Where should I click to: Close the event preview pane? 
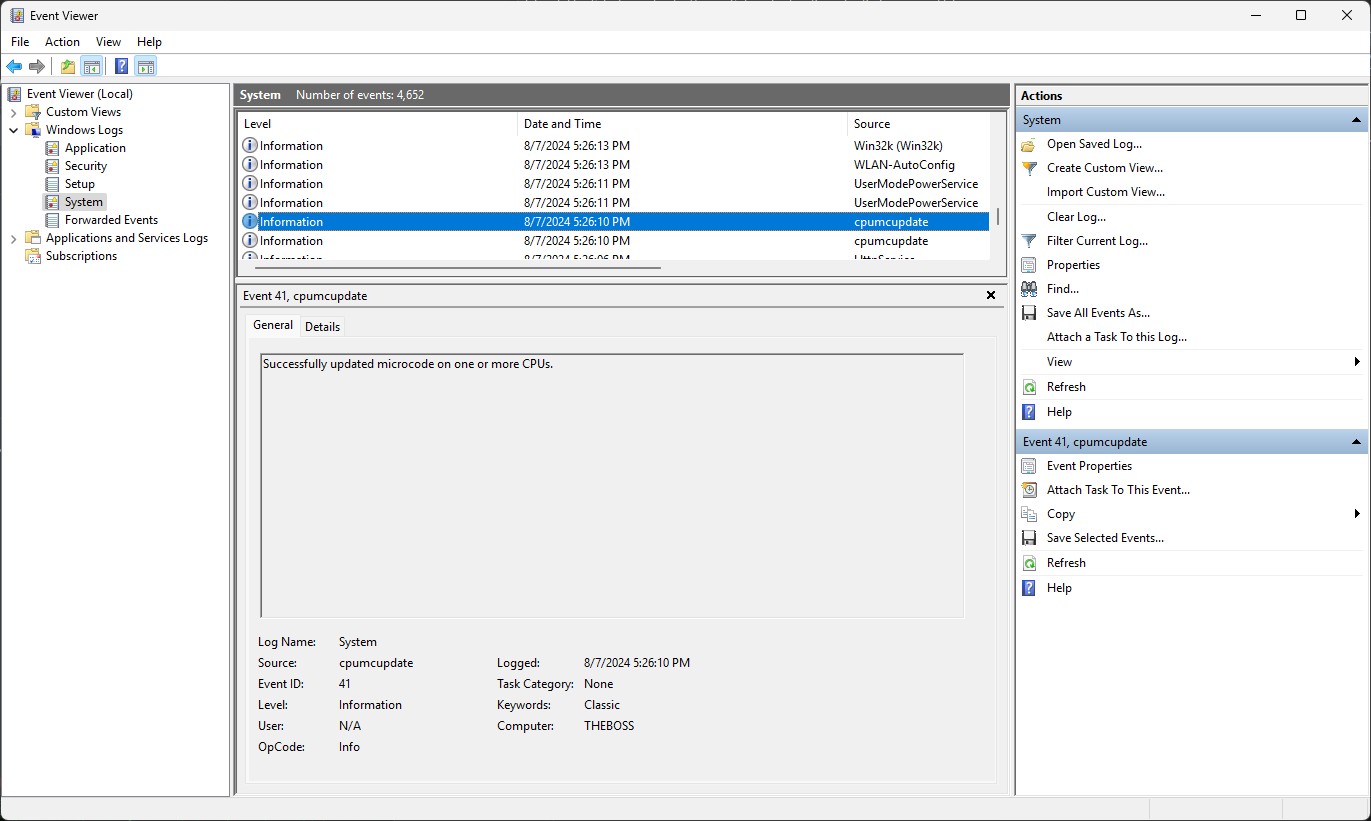991,295
